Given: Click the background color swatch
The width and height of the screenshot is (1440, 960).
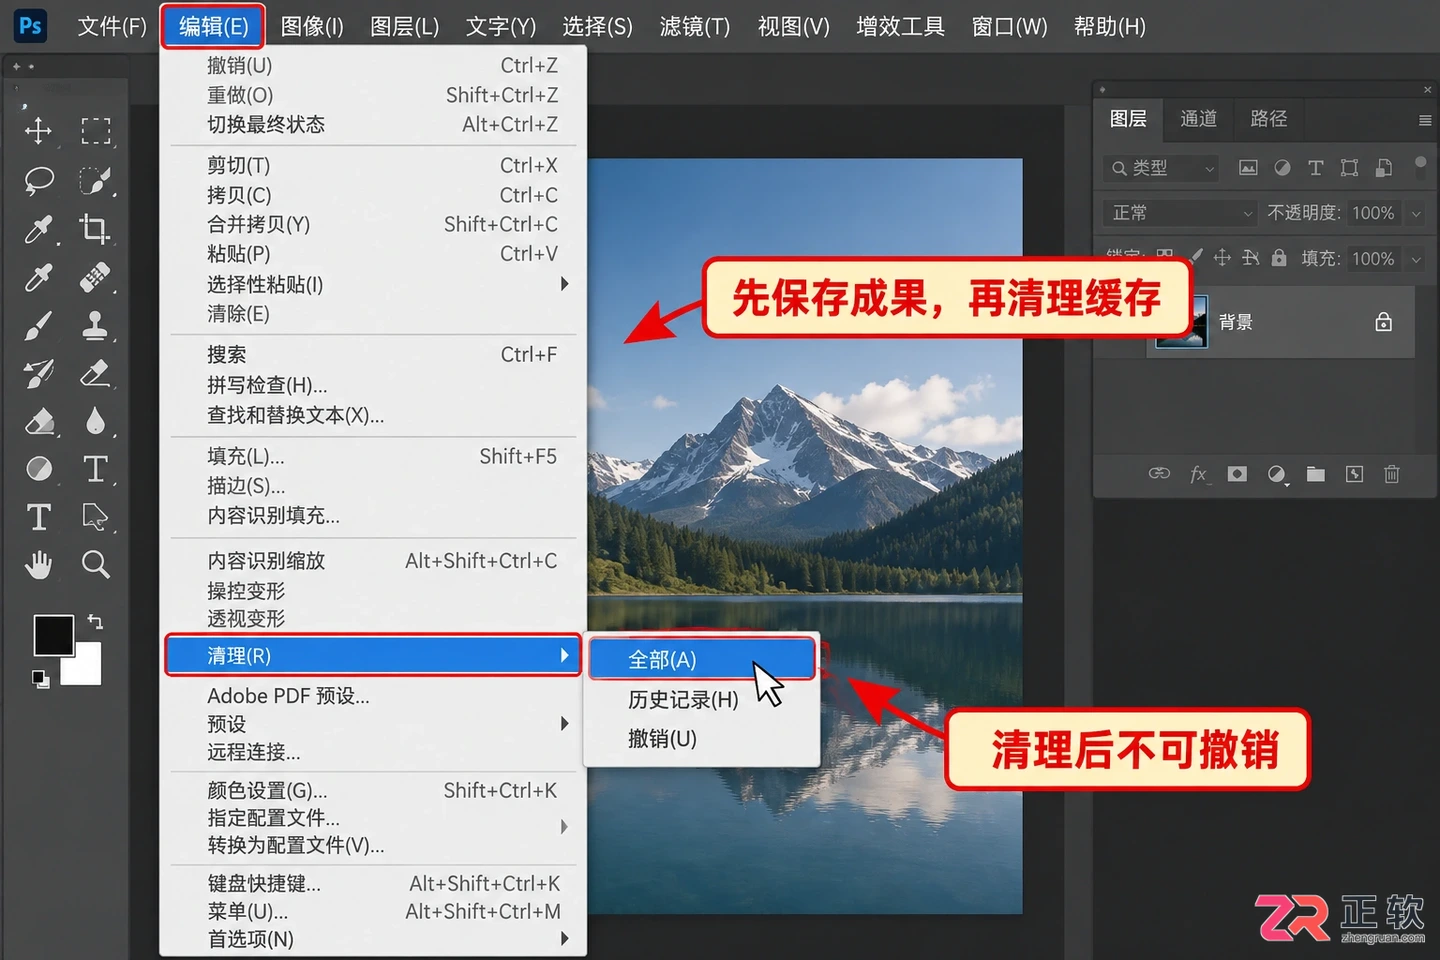Looking at the screenshot, I should click(x=86, y=668).
